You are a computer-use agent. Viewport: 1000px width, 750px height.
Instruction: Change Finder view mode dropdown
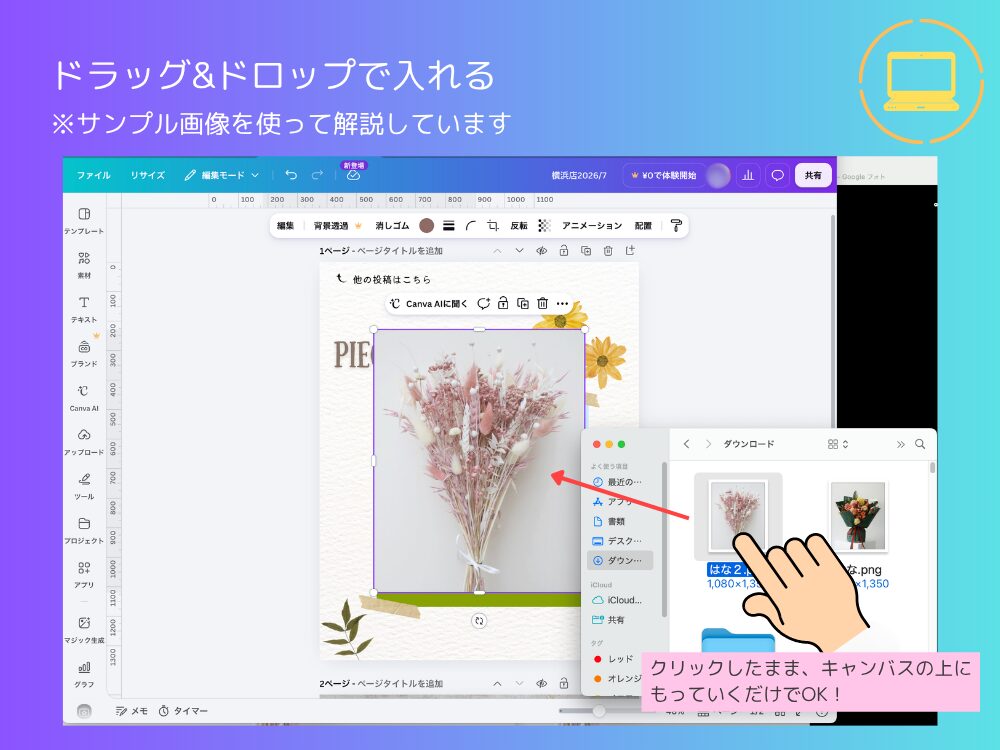tap(837, 444)
